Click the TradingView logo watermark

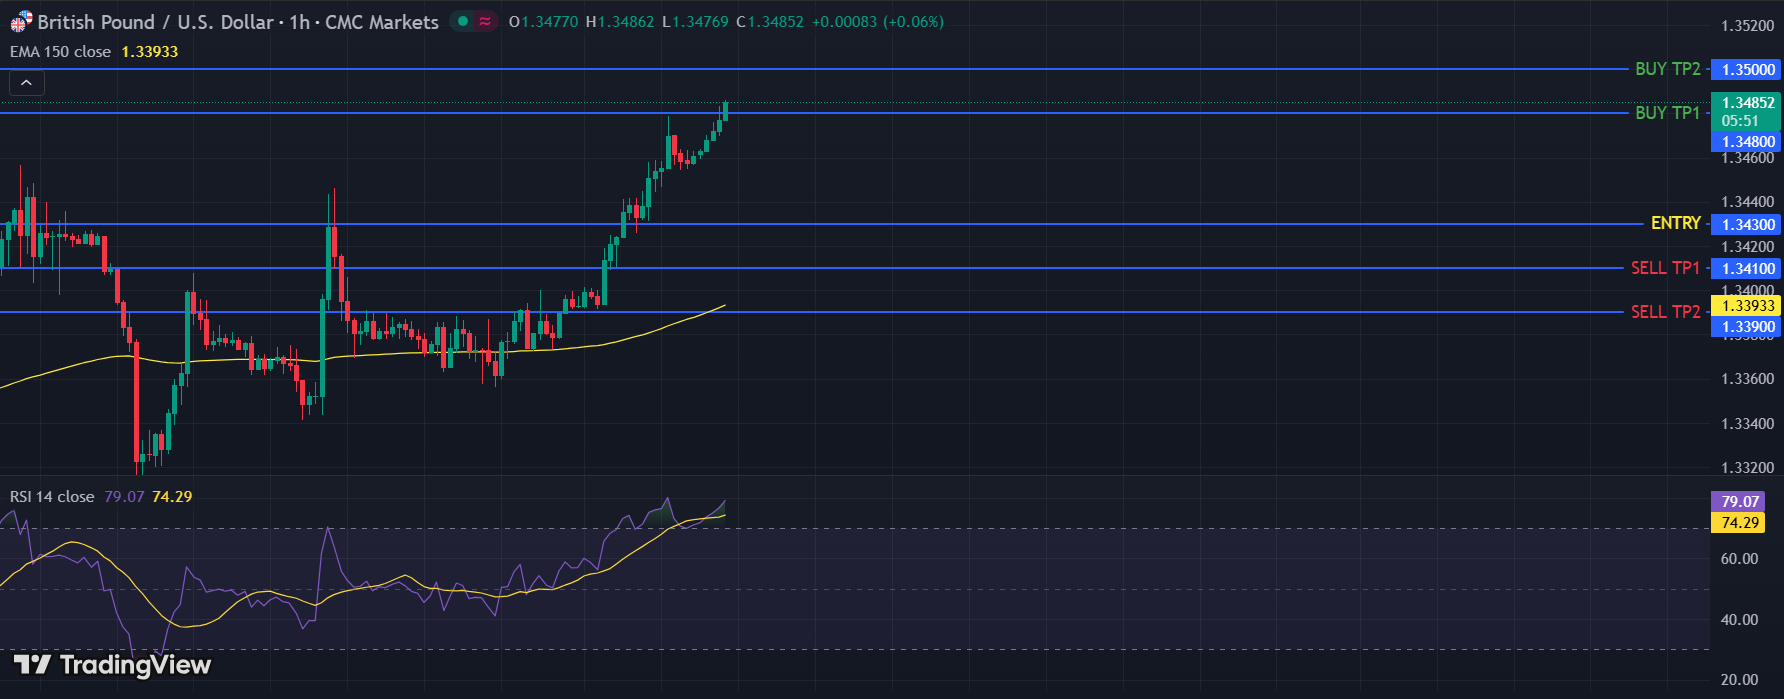pyautogui.click(x=112, y=665)
